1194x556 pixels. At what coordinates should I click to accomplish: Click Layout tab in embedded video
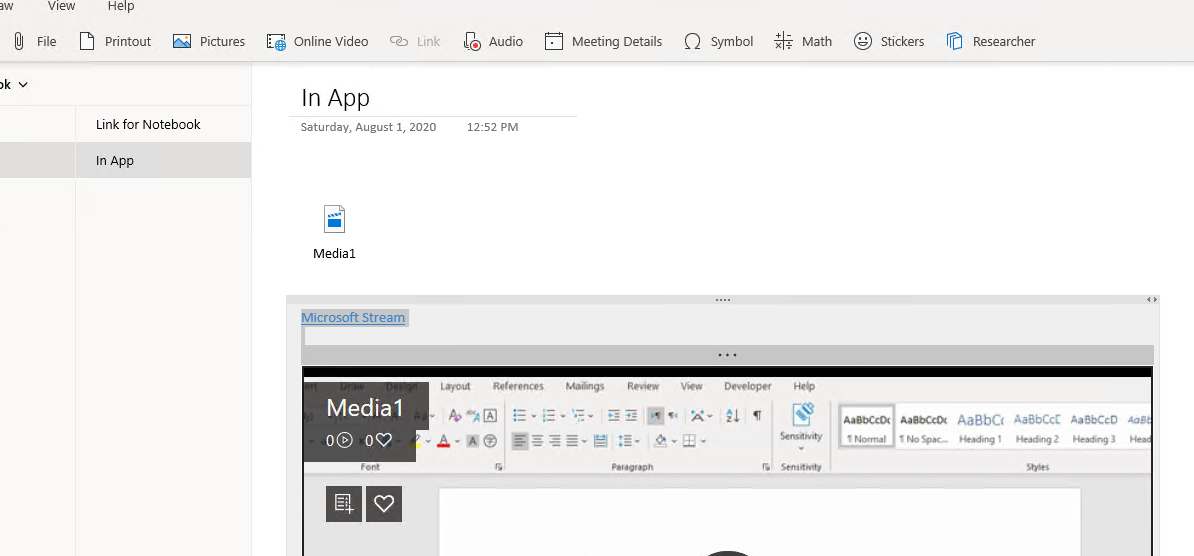point(455,386)
